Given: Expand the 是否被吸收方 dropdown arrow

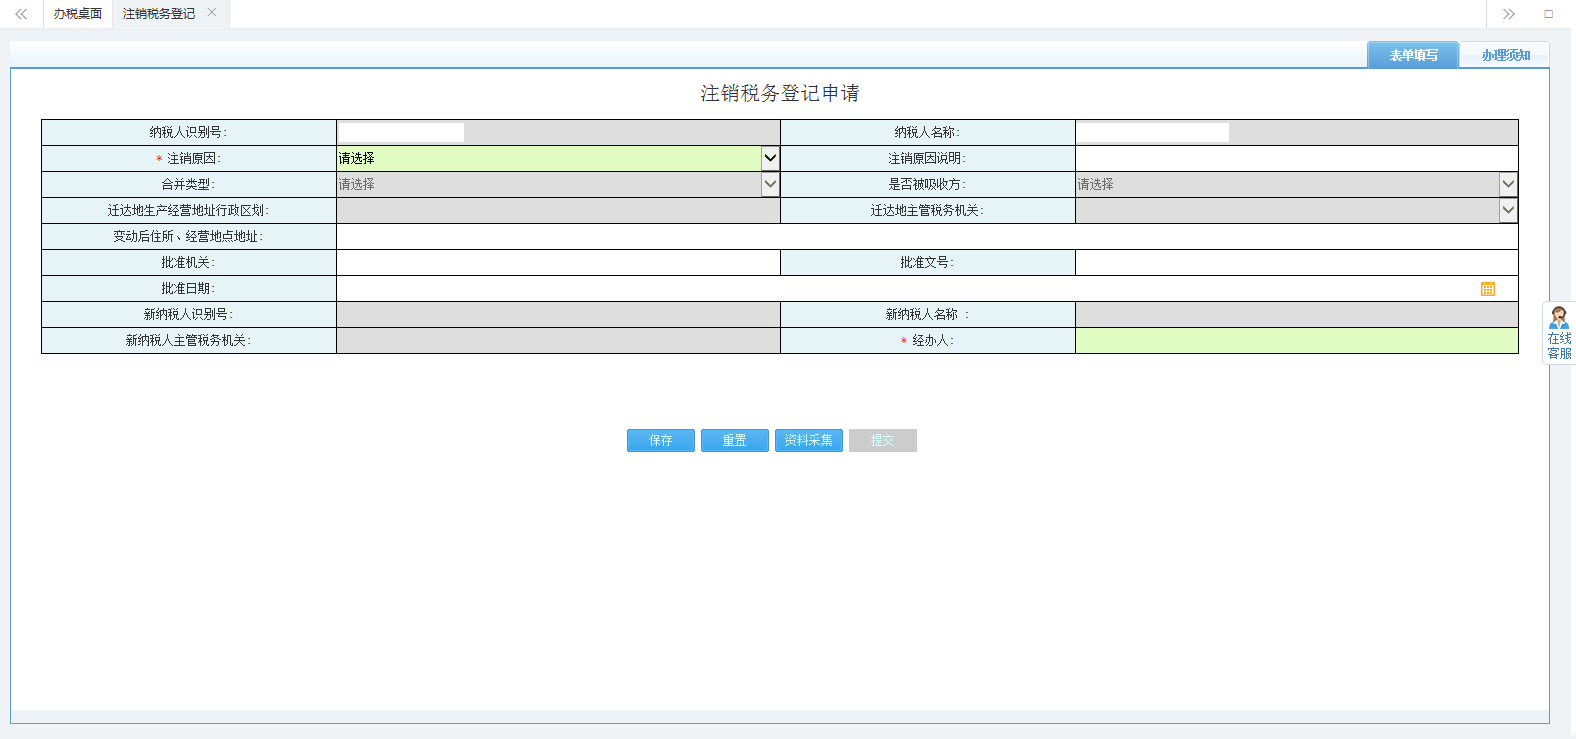Looking at the screenshot, I should click(1508, 184).
